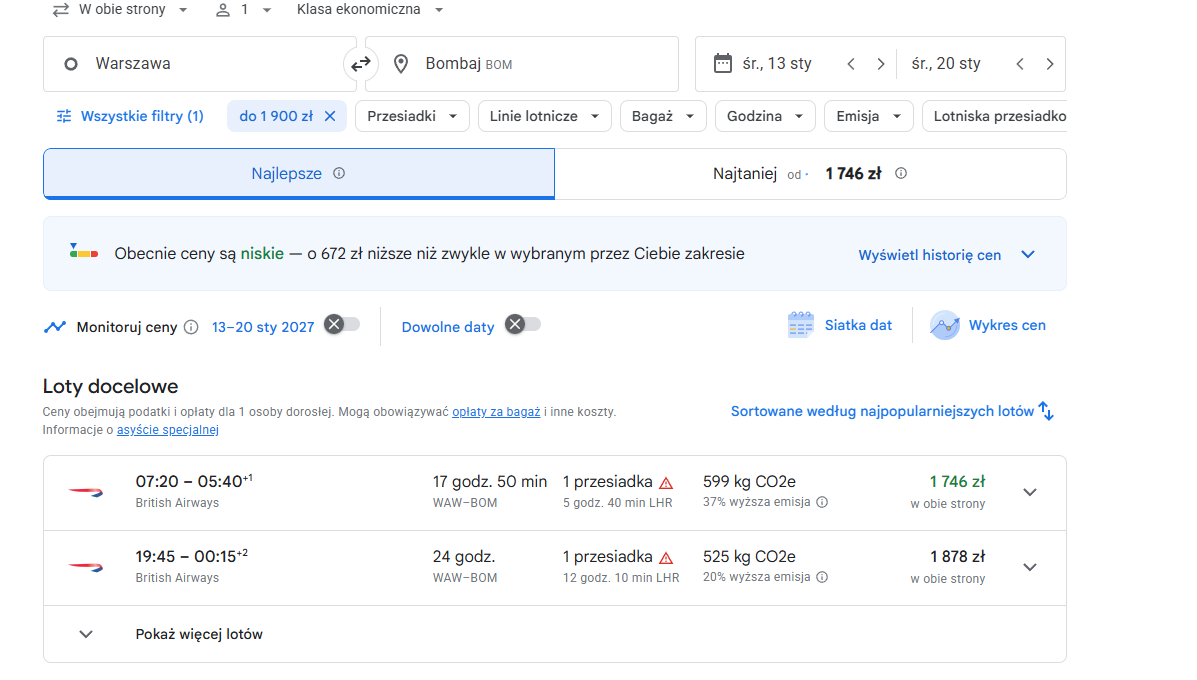Click warning icon on 19:45 flight layover
The height and width of the screenshot is (680, 1197).
[x=666, y=558]
